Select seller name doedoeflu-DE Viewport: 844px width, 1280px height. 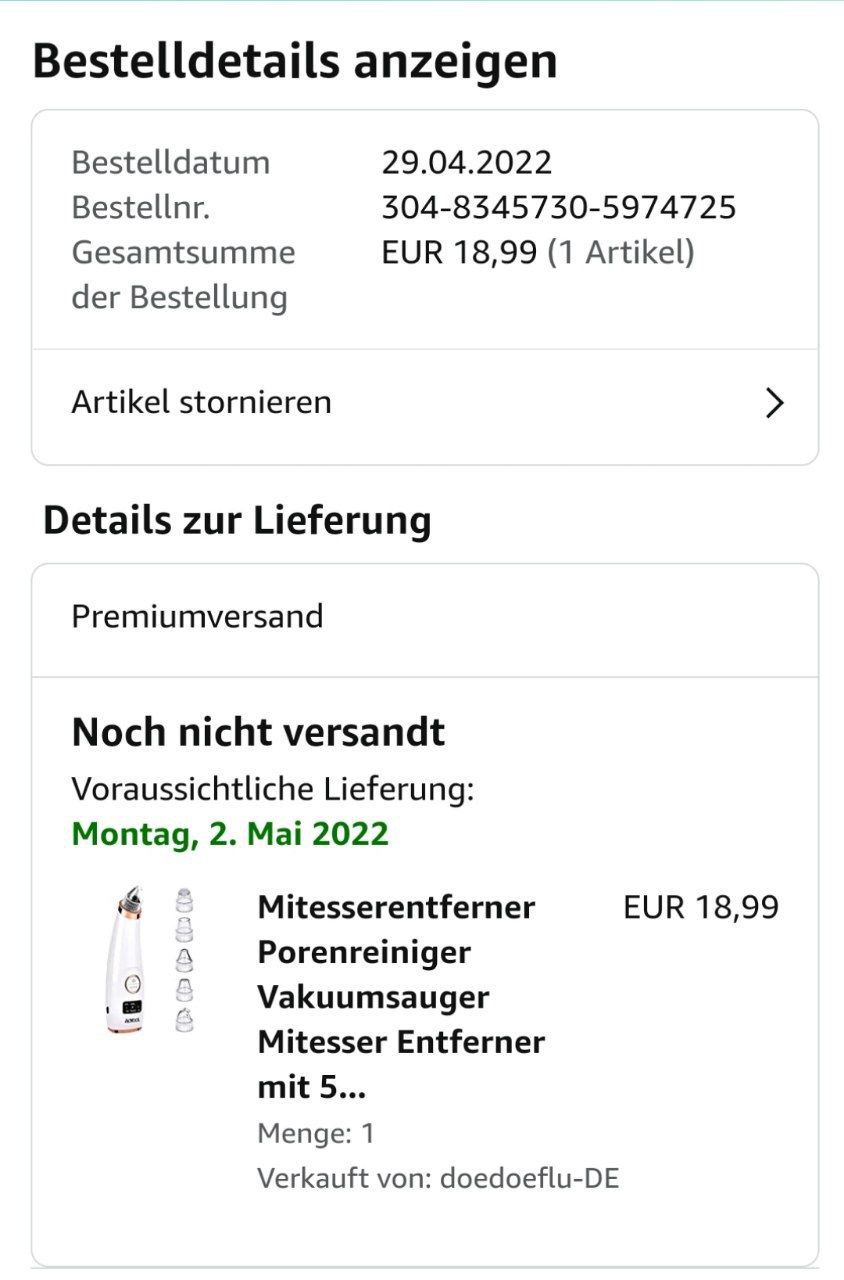click(x=530, y=1178)
